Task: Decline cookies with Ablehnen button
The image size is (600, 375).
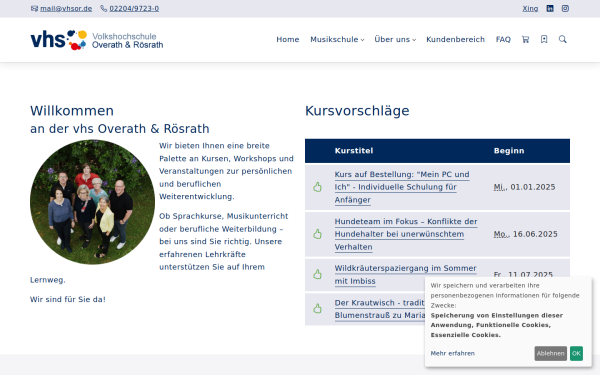Action: [x=550, y=354]
